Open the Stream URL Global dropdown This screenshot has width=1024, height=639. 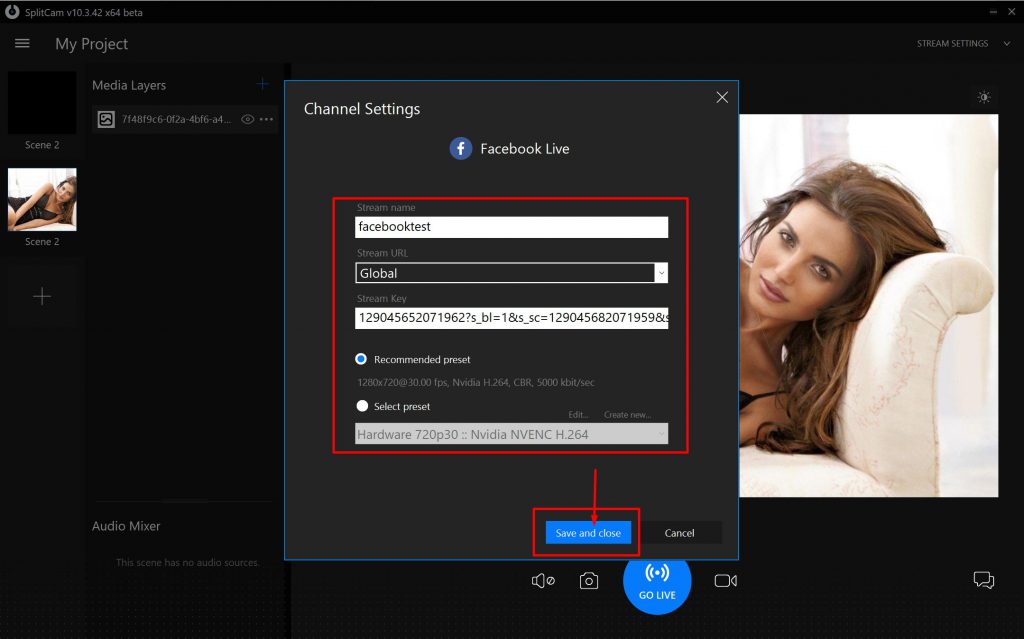tap(511, 272)
